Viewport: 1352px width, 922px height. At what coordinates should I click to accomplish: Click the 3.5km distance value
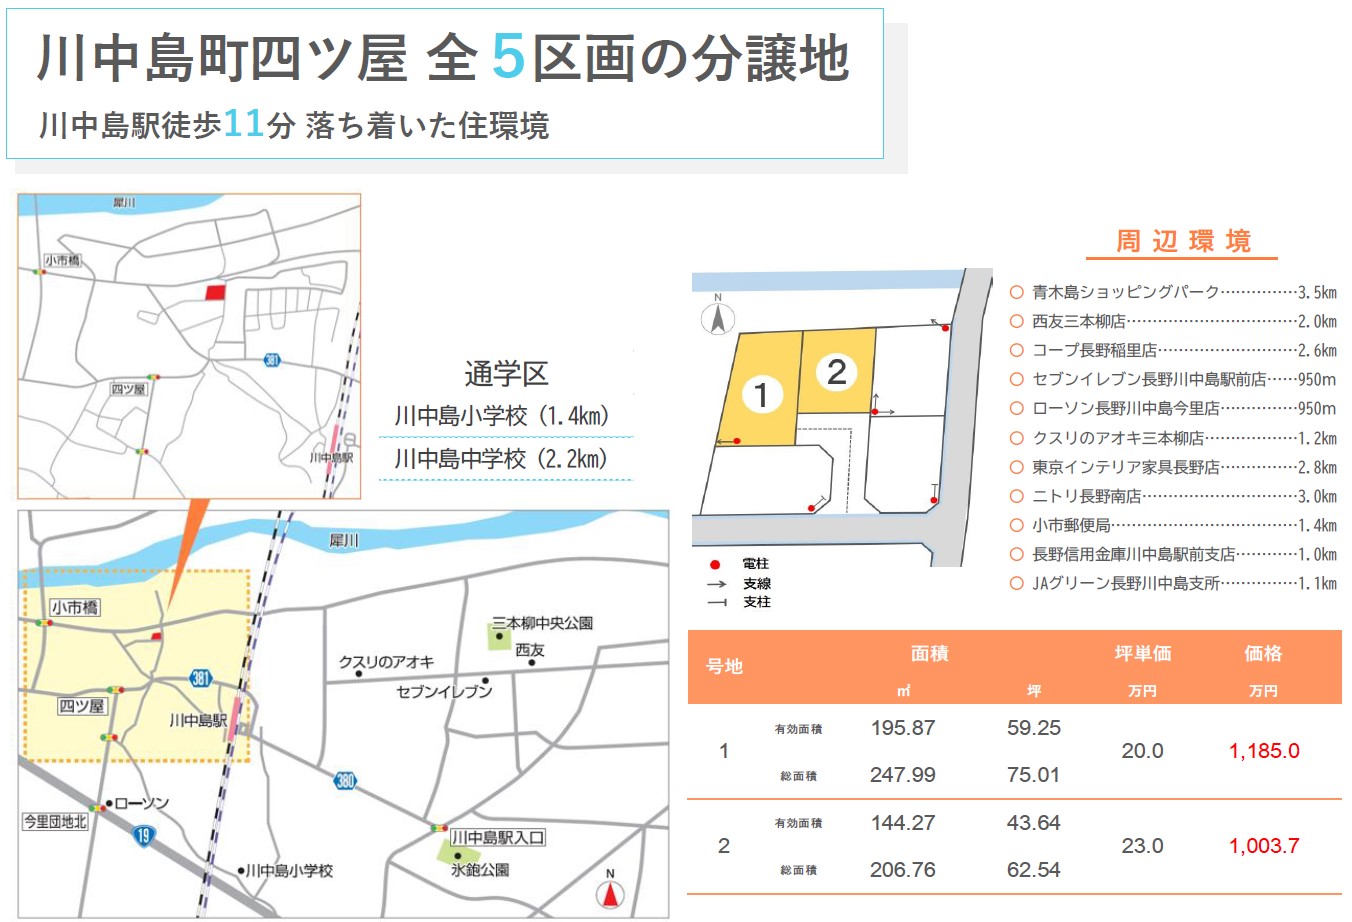(x=1317, y=292)
